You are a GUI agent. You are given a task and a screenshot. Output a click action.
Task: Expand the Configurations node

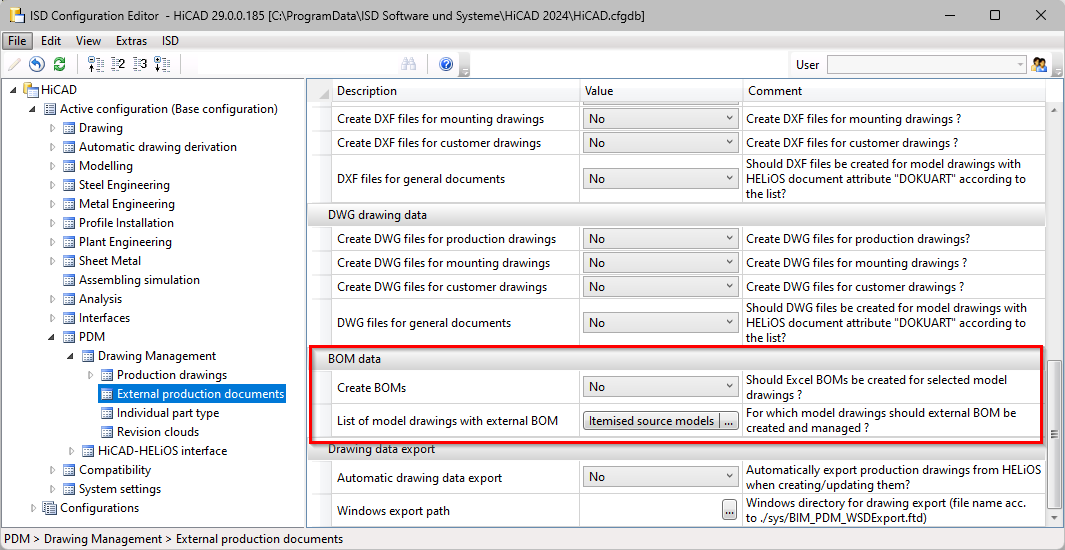coord(33,508)
